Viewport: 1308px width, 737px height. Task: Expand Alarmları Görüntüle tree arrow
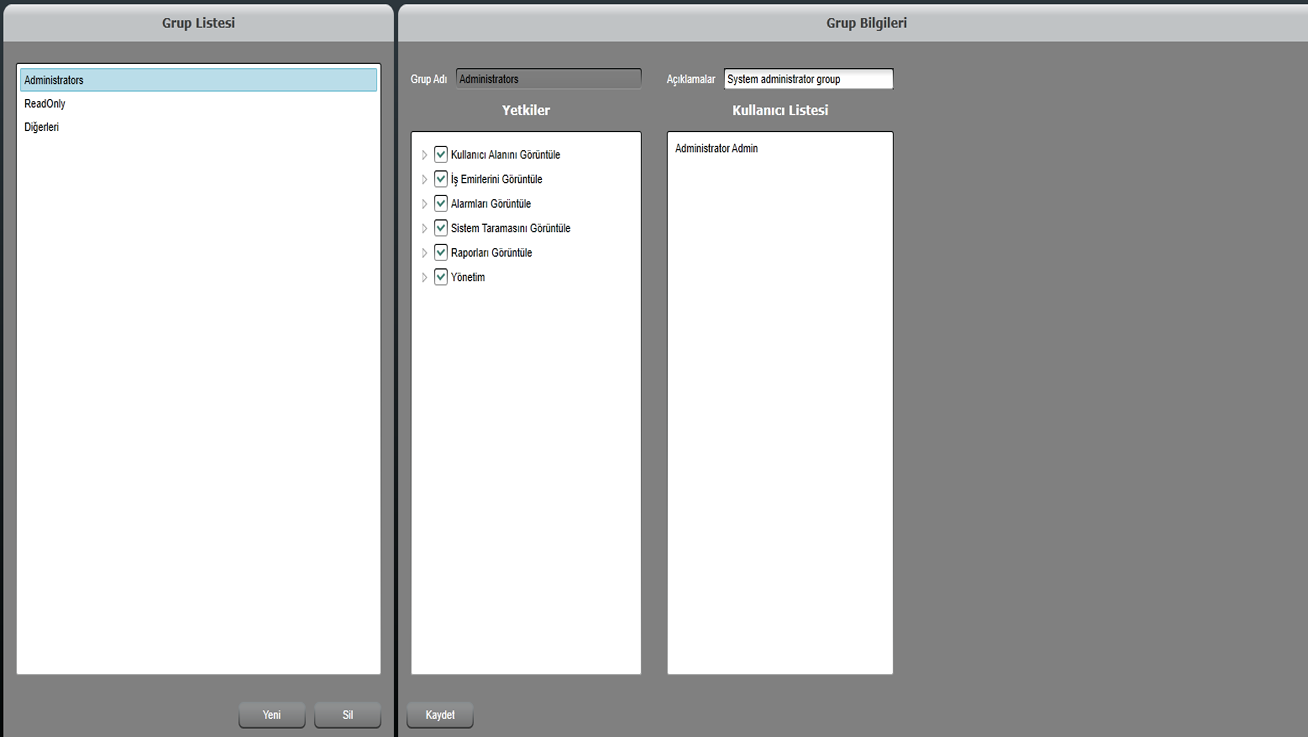[x=424, y=204]
